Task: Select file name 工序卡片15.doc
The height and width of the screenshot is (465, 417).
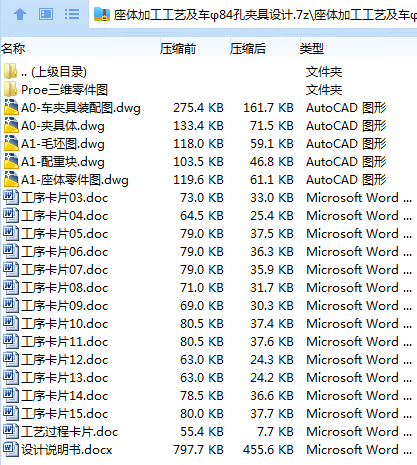Action: pyautogui.click(x=65, y=414)
